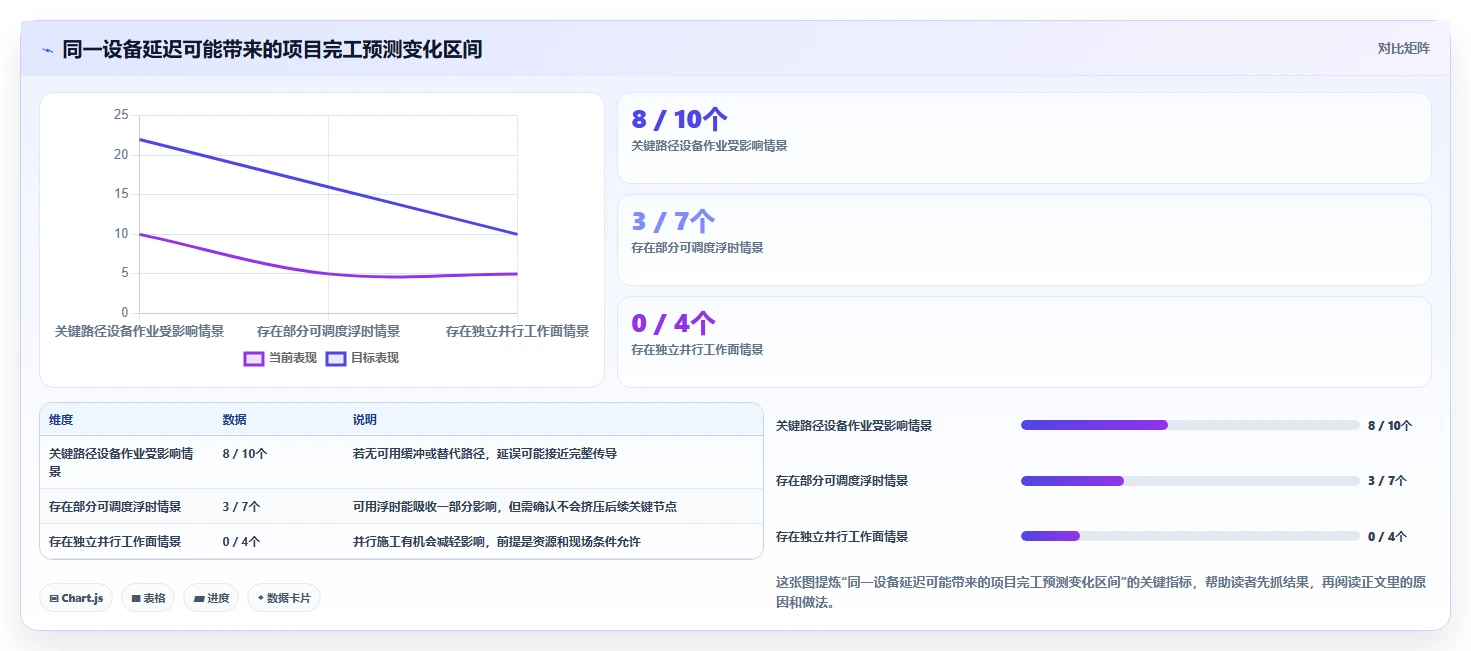The image size is (1471, 651).
Task: Click the explanation 并行施工有机会减轻影响
Action: point(496,542)
